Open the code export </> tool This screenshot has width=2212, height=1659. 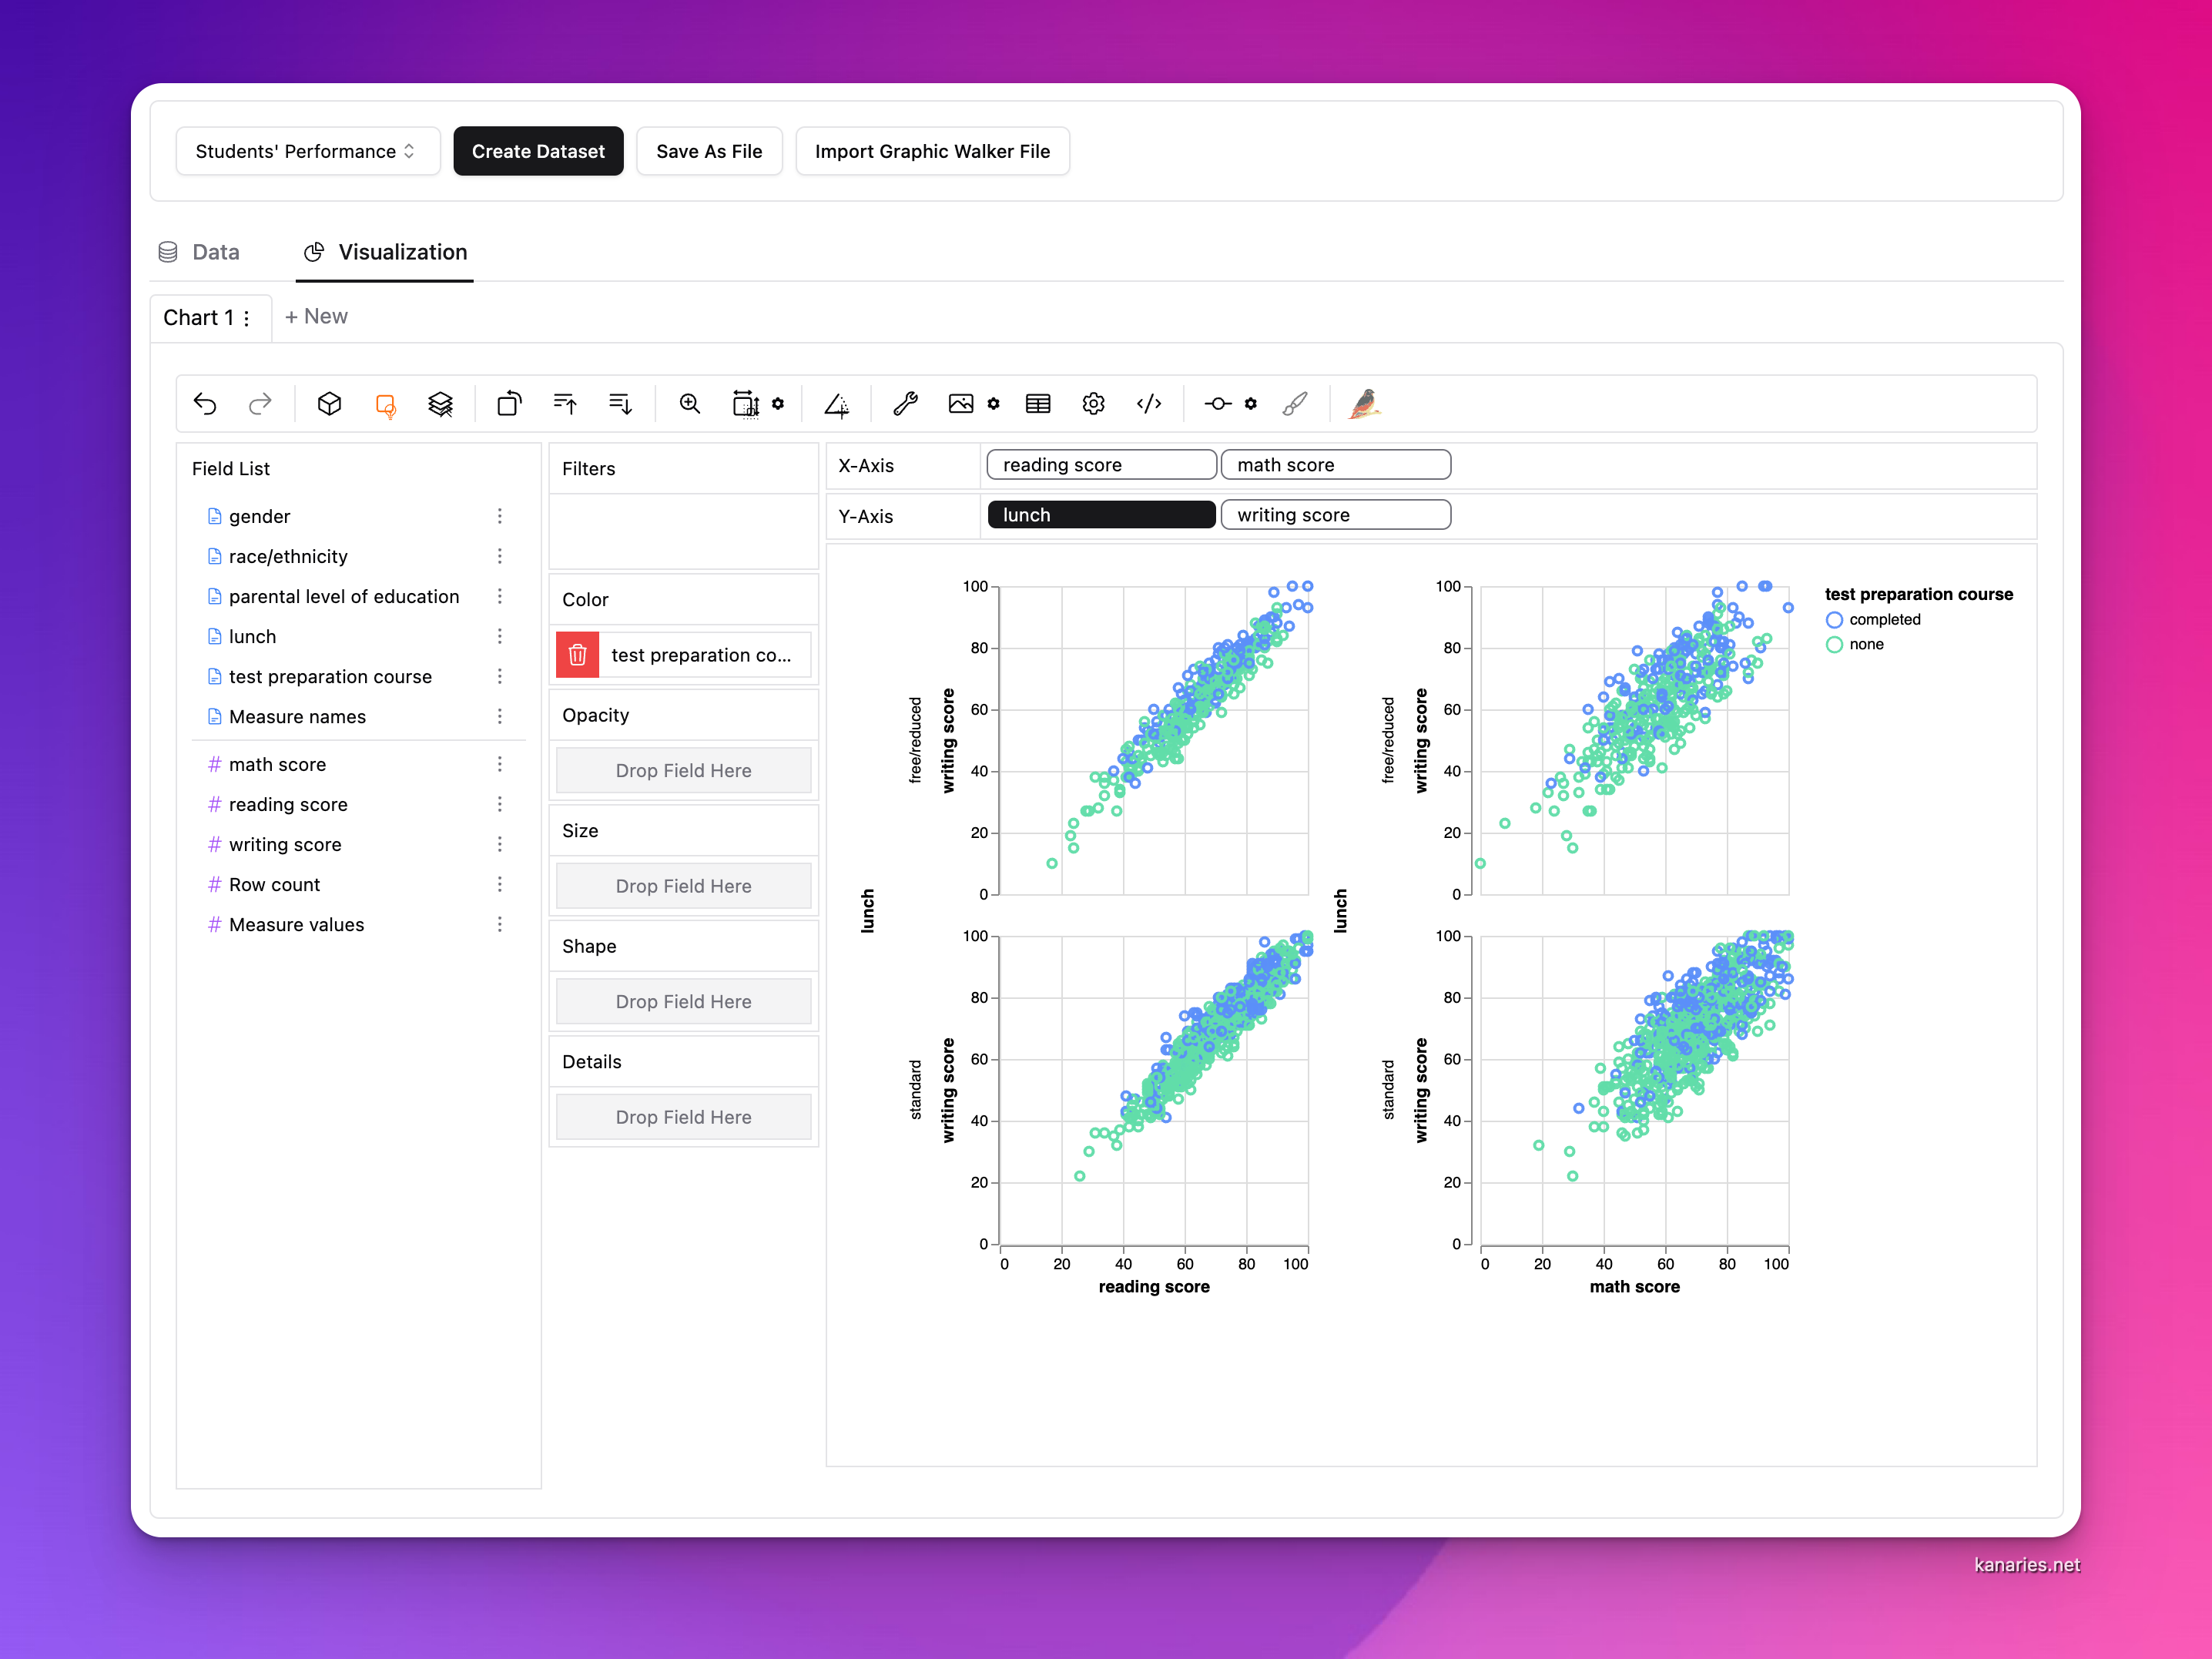1149,404
